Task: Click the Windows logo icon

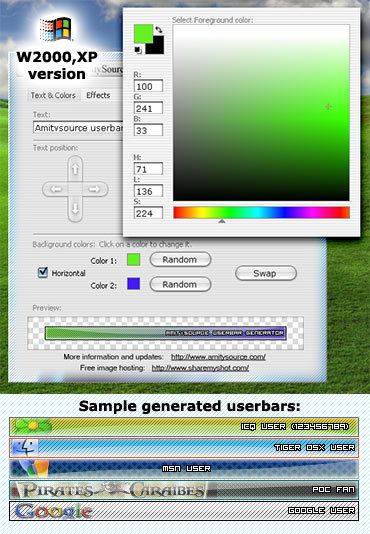Action: pos(56,29)
